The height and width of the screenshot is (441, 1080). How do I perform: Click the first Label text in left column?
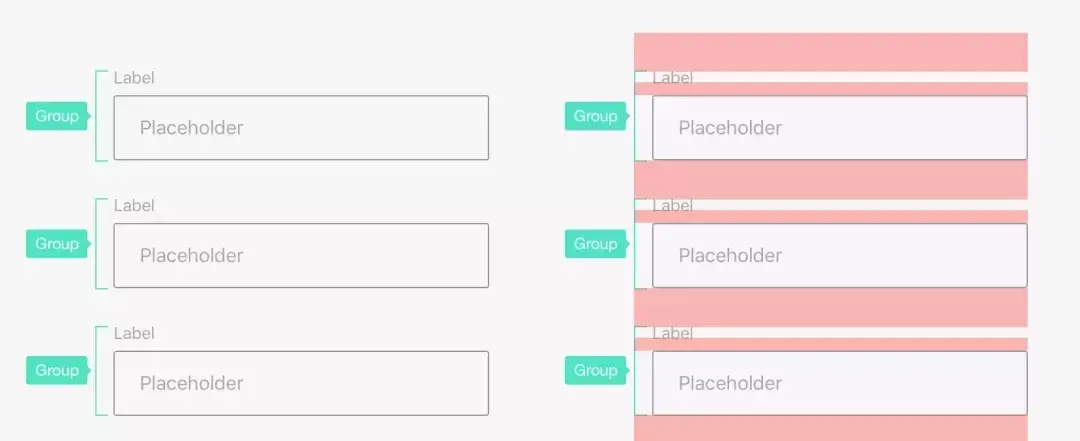pos(134,78)
